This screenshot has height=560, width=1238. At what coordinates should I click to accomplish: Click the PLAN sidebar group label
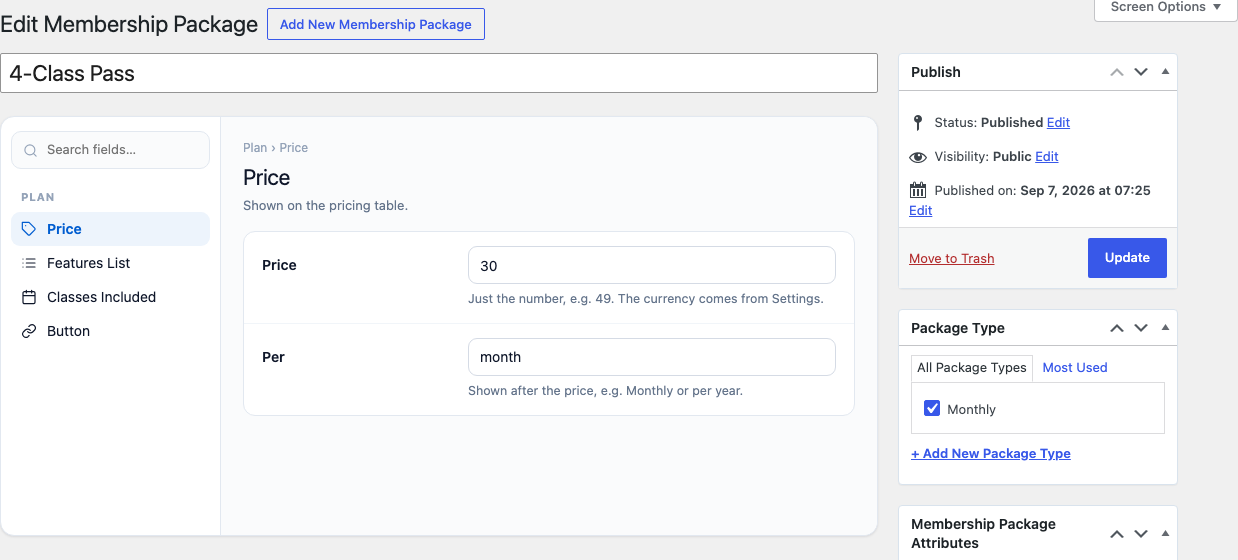38,198
